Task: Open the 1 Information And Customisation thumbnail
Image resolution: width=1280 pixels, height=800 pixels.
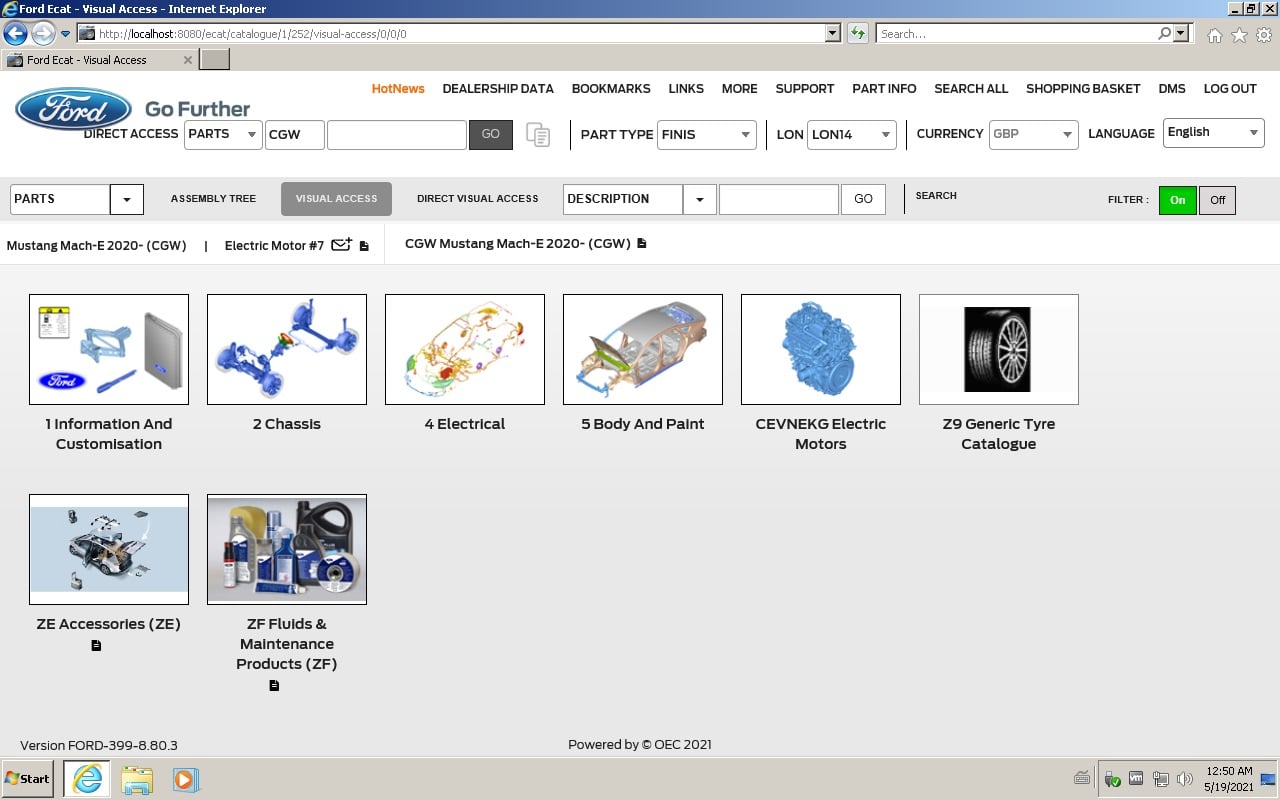Action: (x=109, y=349)
